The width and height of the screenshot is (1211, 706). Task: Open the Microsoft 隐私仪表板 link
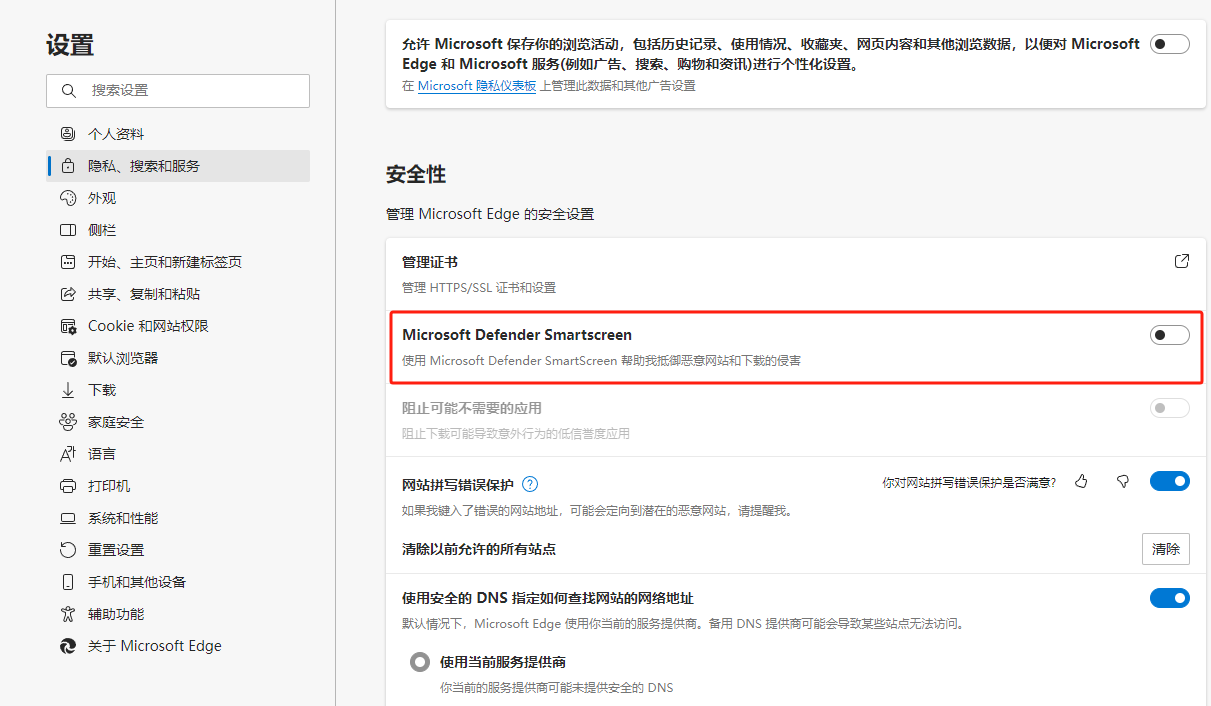coord(476,86)
